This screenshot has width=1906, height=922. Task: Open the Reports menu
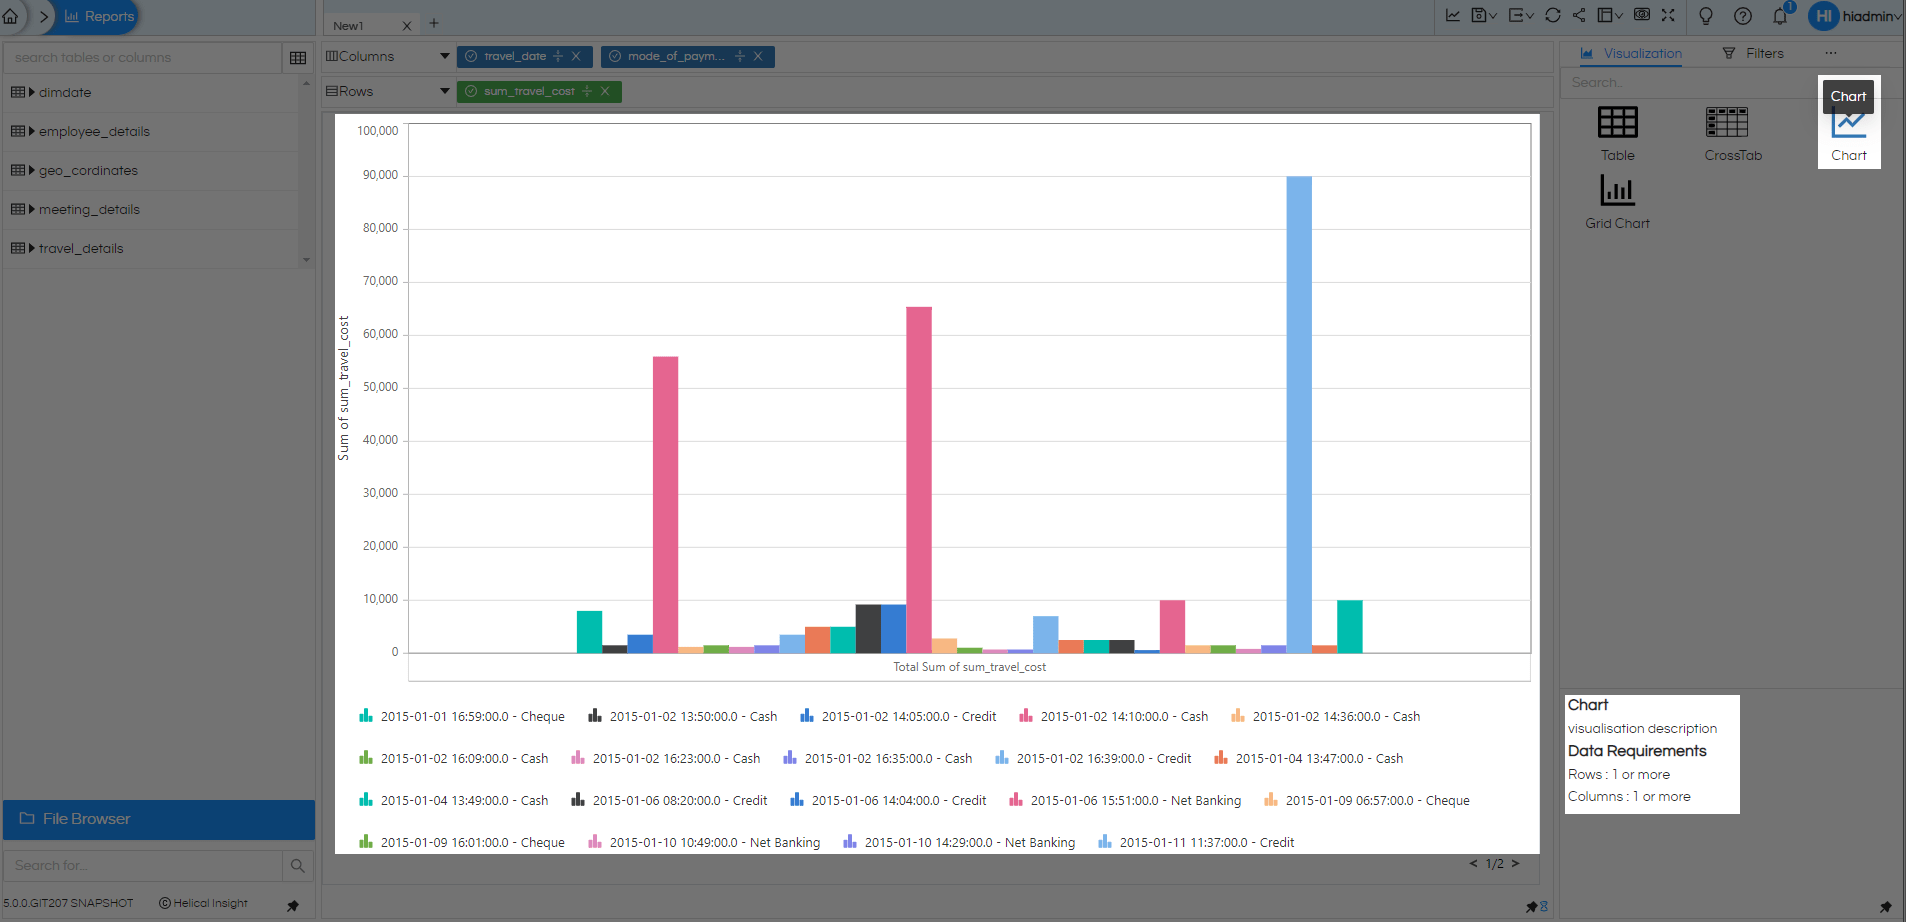click(97, 16)
